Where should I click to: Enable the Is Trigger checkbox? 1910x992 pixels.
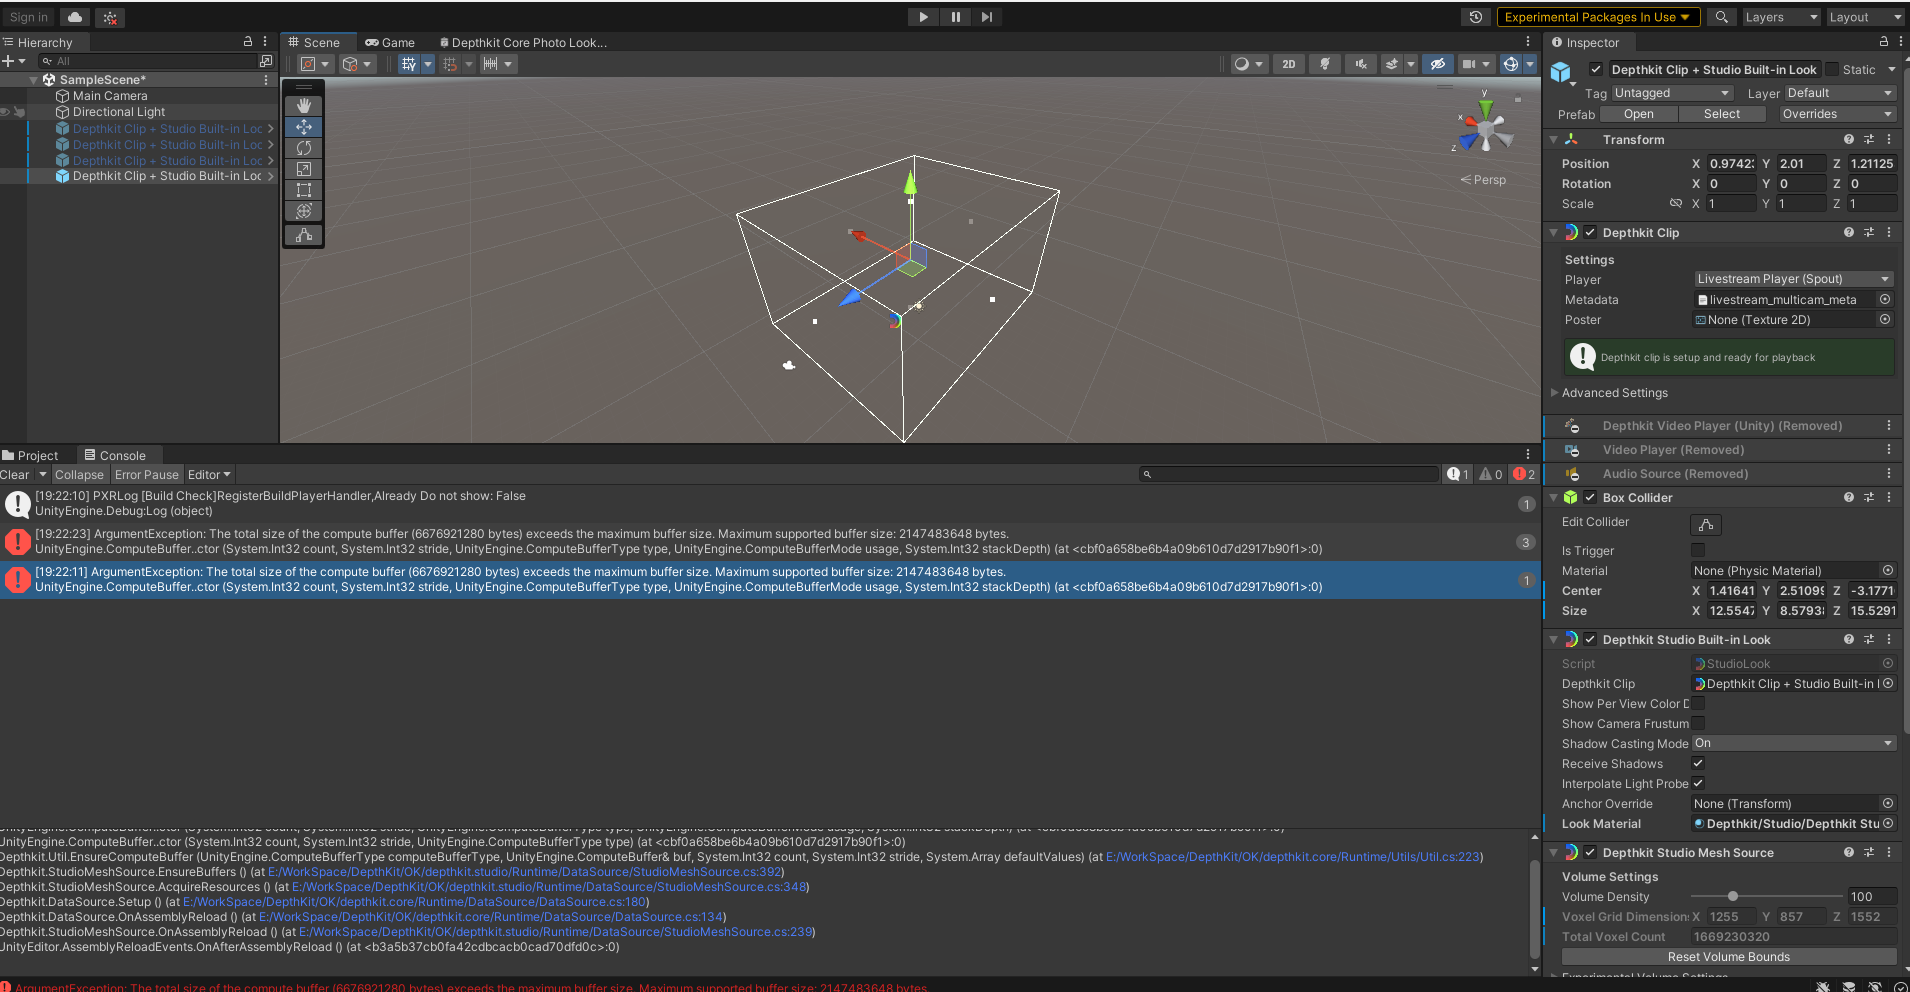[1698, 550]
